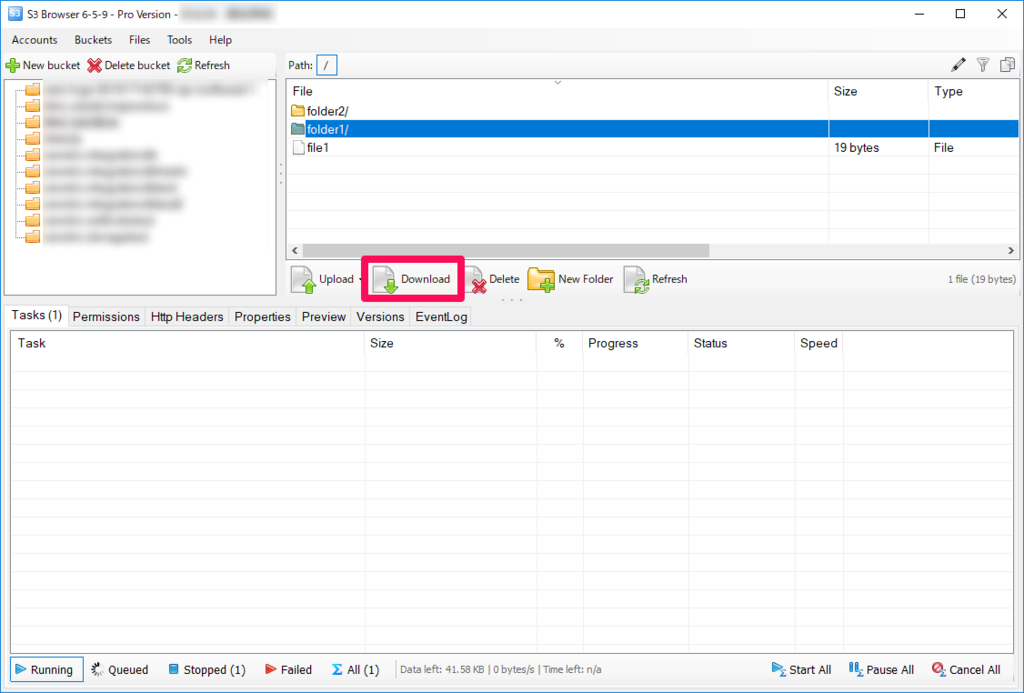Show Failed tasks filter
The height and width of the screenshot is (693, 1024).
click(288, 669)
